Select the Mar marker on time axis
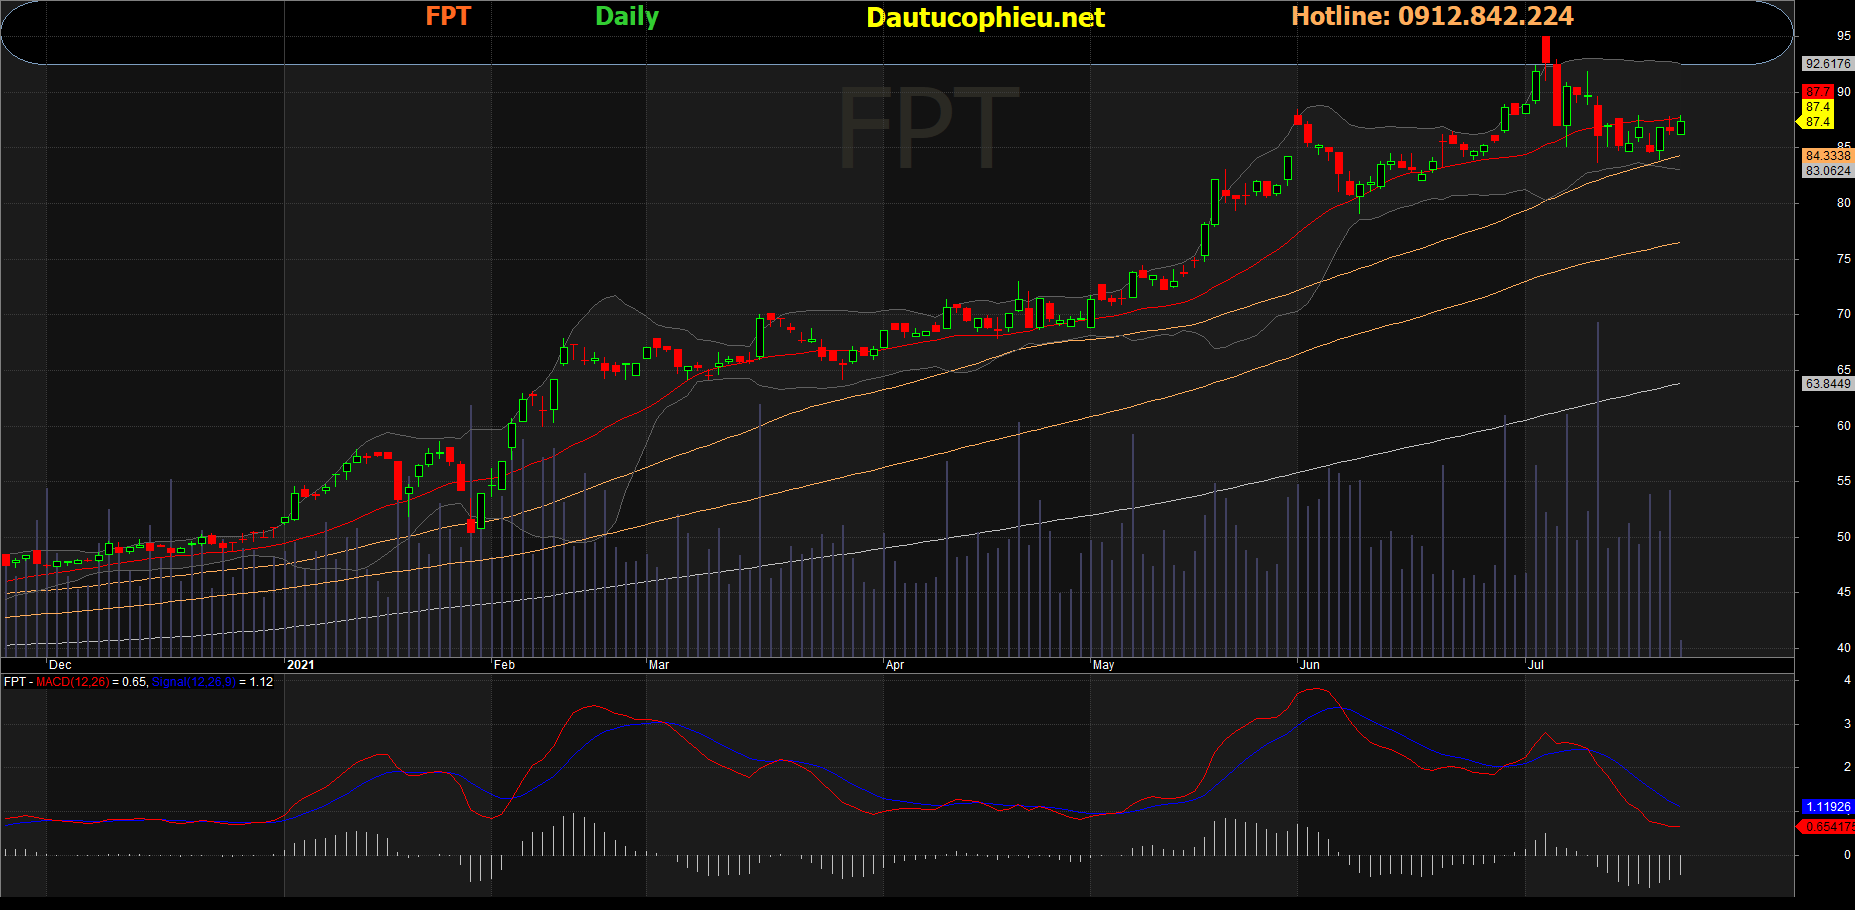The image size is (1855, 910). (x=659, y=665)
